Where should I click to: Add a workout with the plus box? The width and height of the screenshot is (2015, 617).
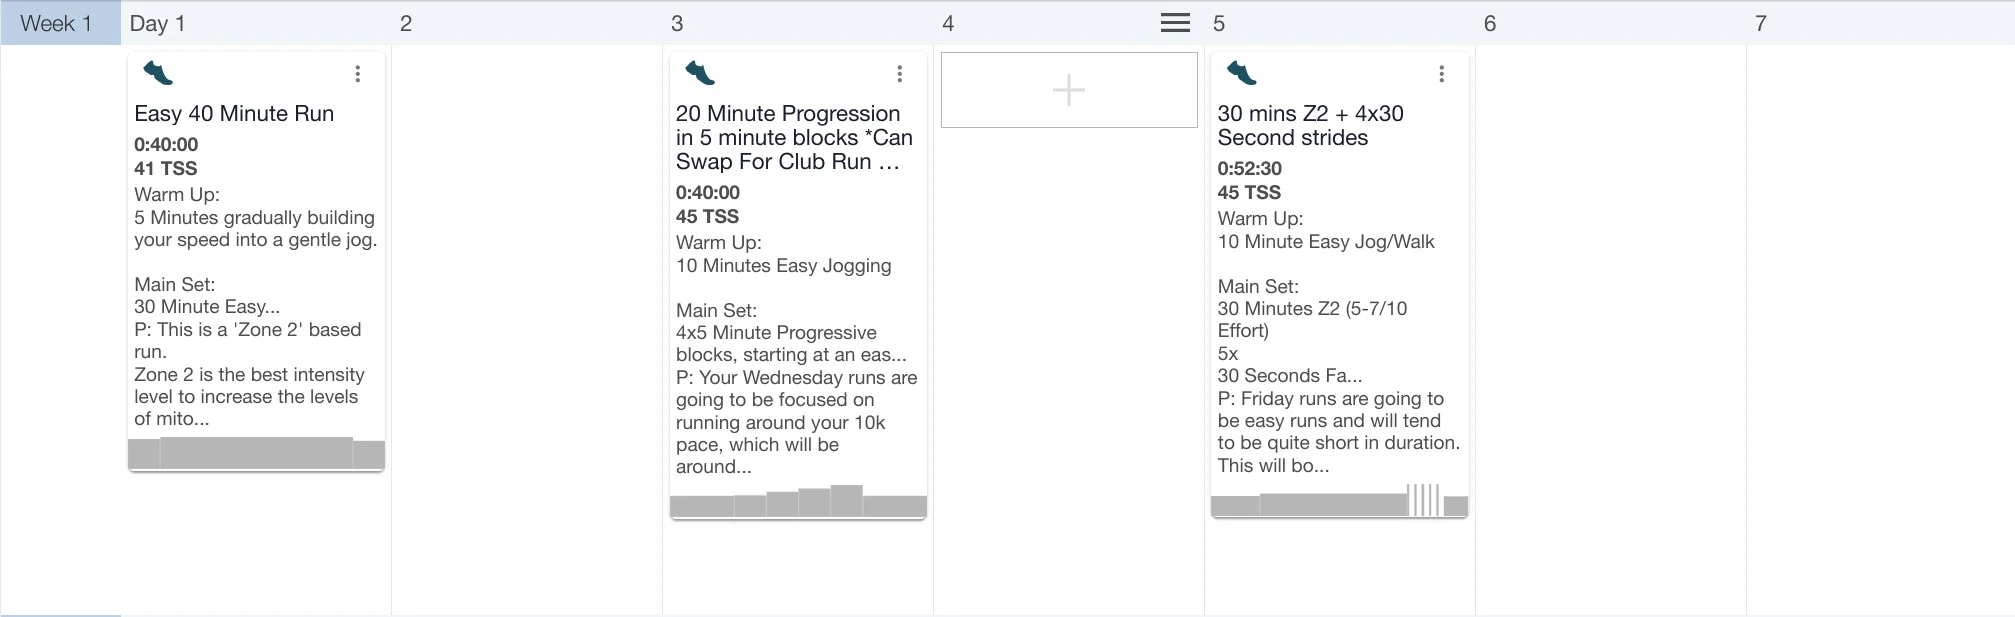(1069, 90)
